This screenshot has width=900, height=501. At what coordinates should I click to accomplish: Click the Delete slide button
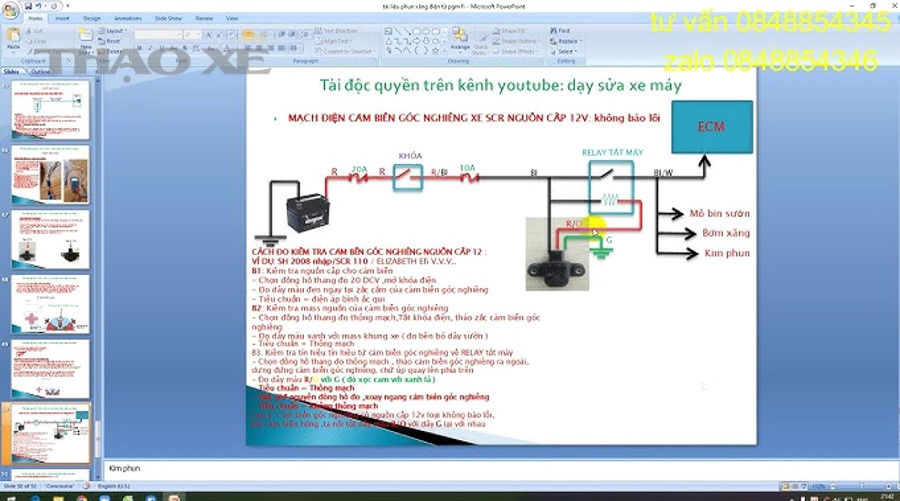pyautogui.click(x=111, y=51)
